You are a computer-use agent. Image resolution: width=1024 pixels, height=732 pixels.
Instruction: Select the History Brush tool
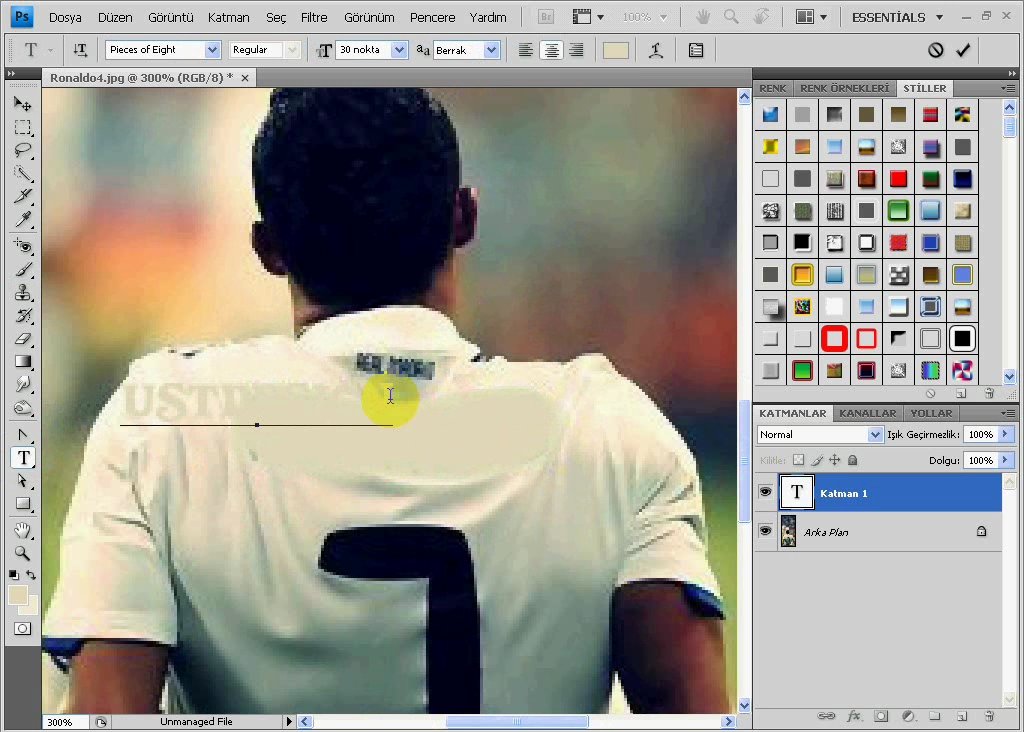click(23, 315)
